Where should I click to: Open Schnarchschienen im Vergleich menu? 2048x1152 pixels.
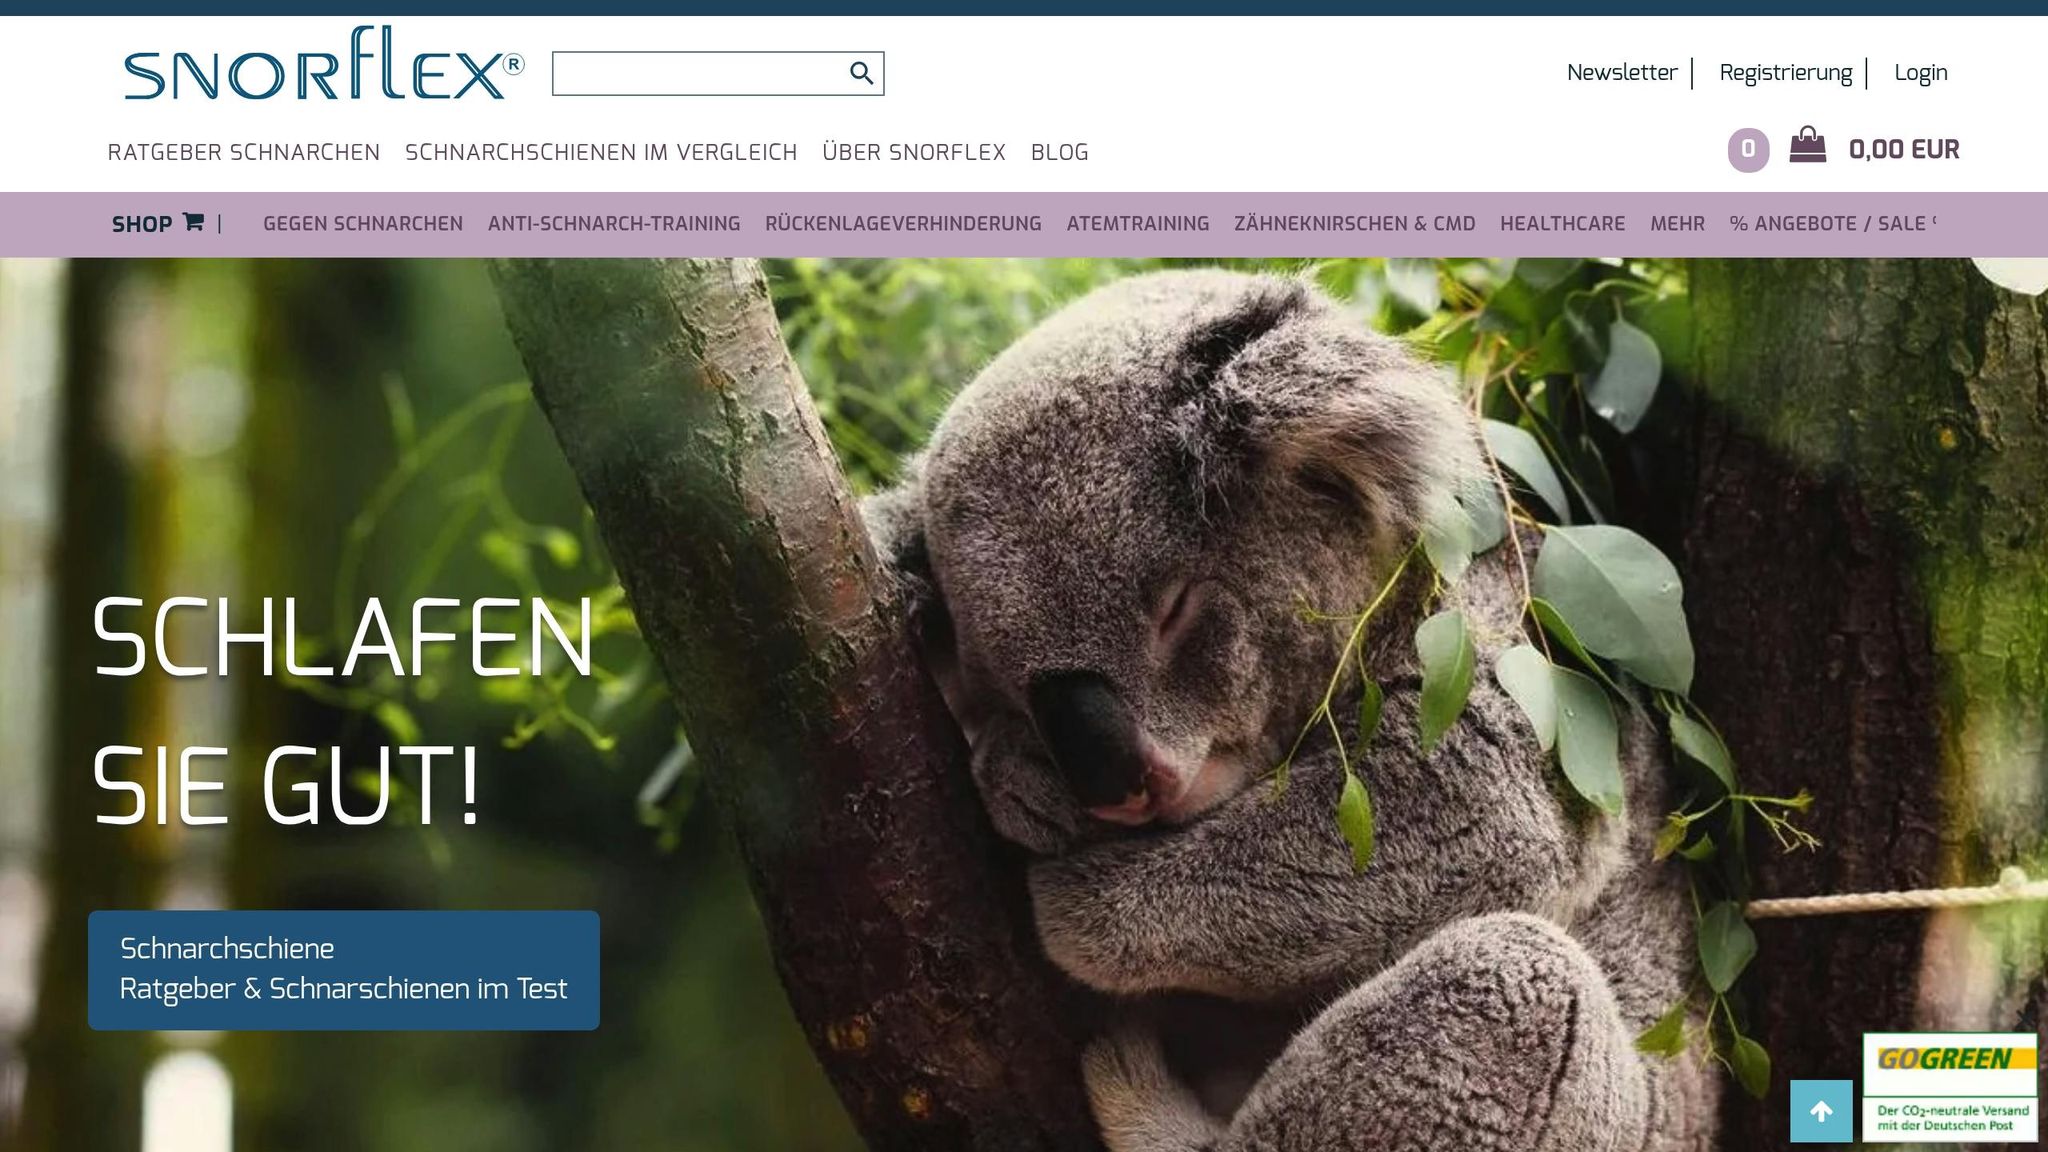pyautogui.click(x=601, y=152)
